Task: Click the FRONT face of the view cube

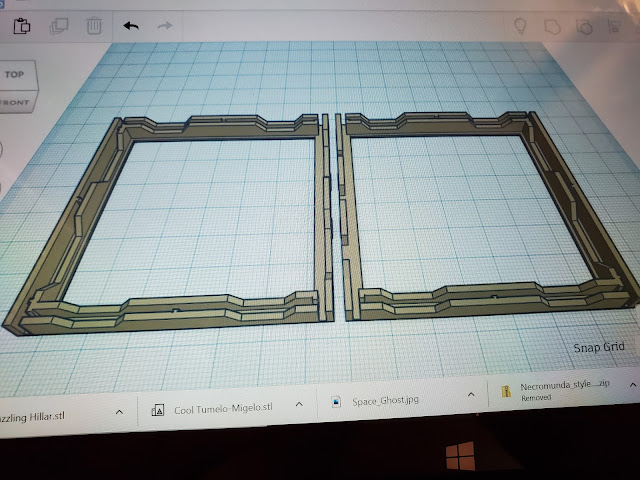Action: click(16, 102)
